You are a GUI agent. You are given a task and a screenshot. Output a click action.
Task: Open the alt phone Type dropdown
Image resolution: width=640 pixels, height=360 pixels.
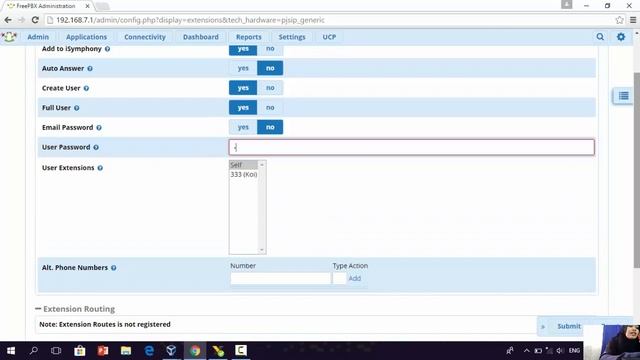point(339,278)
